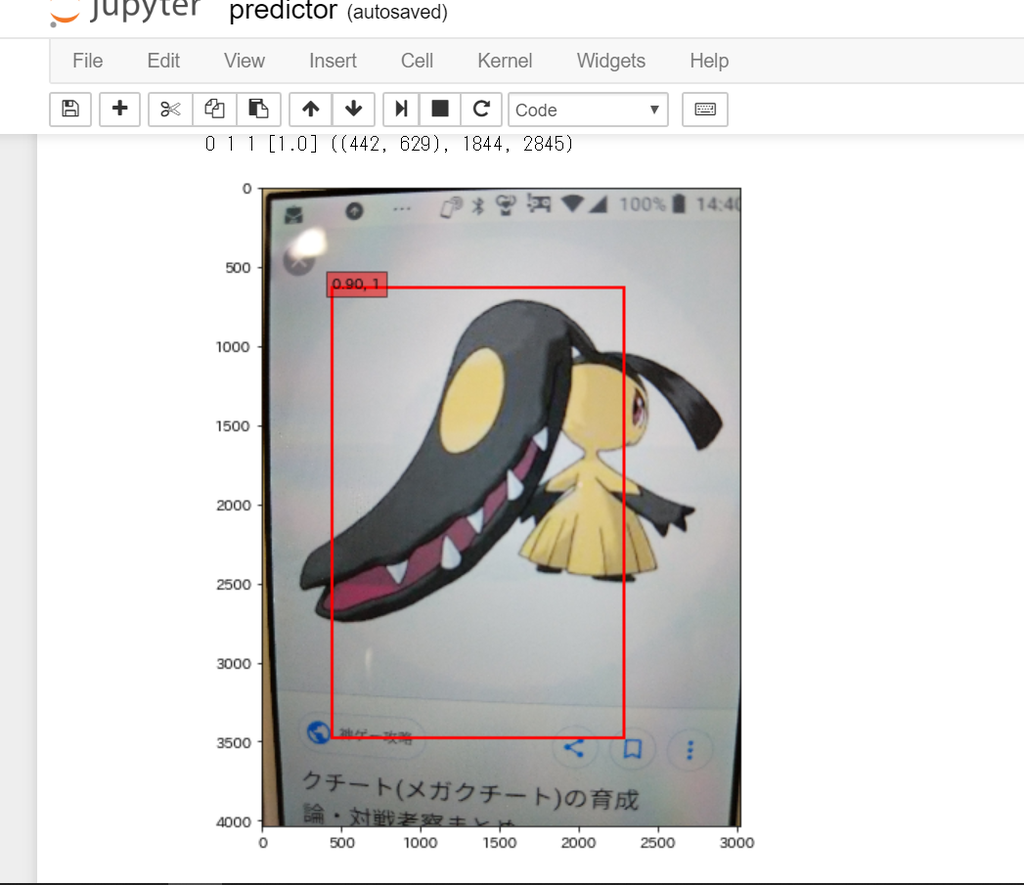Restart the kernel with circular arrow

click(x=481, y=109)
